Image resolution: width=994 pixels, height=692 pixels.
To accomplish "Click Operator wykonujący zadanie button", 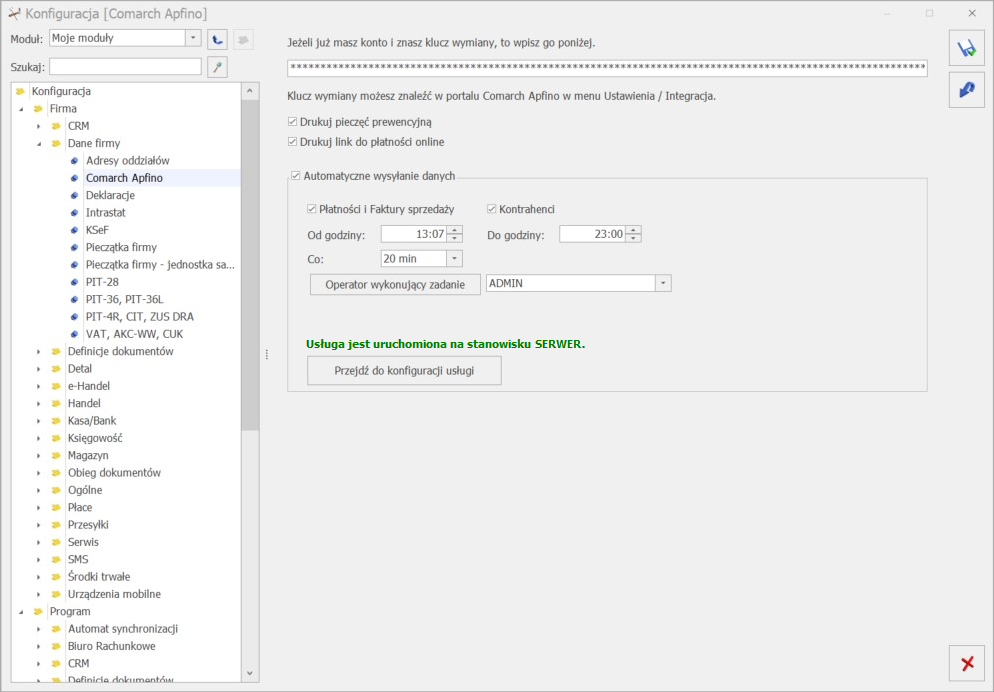I will [395, 285].
